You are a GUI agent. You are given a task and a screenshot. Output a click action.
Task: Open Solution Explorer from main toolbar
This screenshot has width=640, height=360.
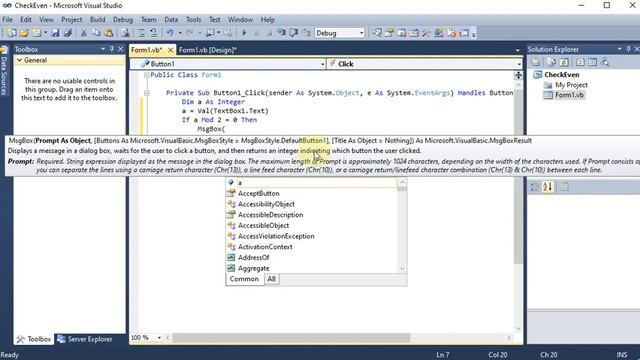coord(376,33)
